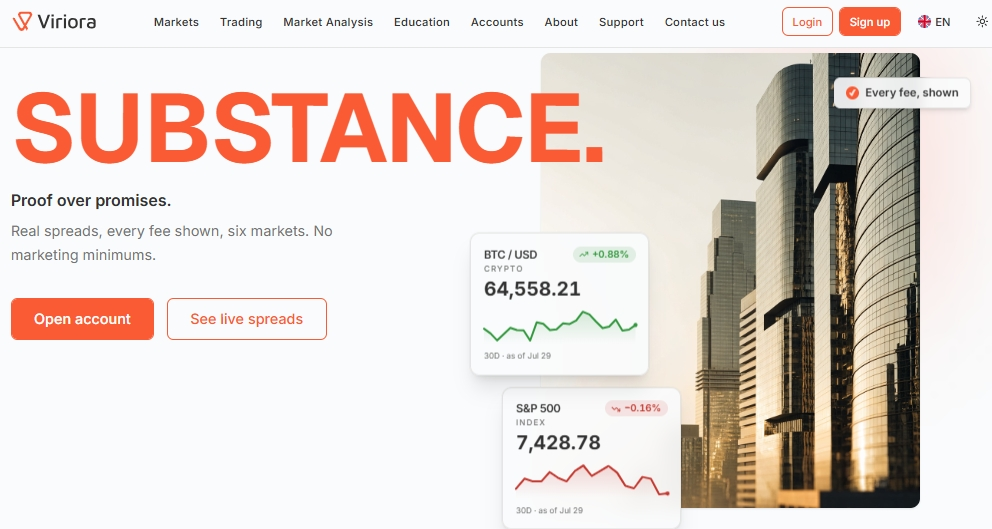Click the 64,558.21 price value
Screen dimensions: 992x529
pos(532,289)
